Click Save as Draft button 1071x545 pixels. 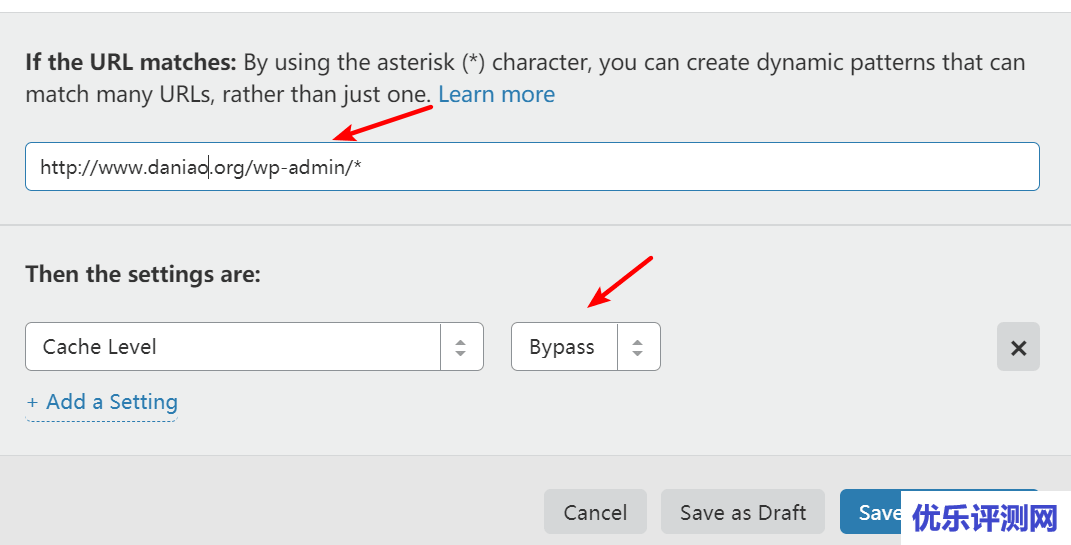coord(742,512)
